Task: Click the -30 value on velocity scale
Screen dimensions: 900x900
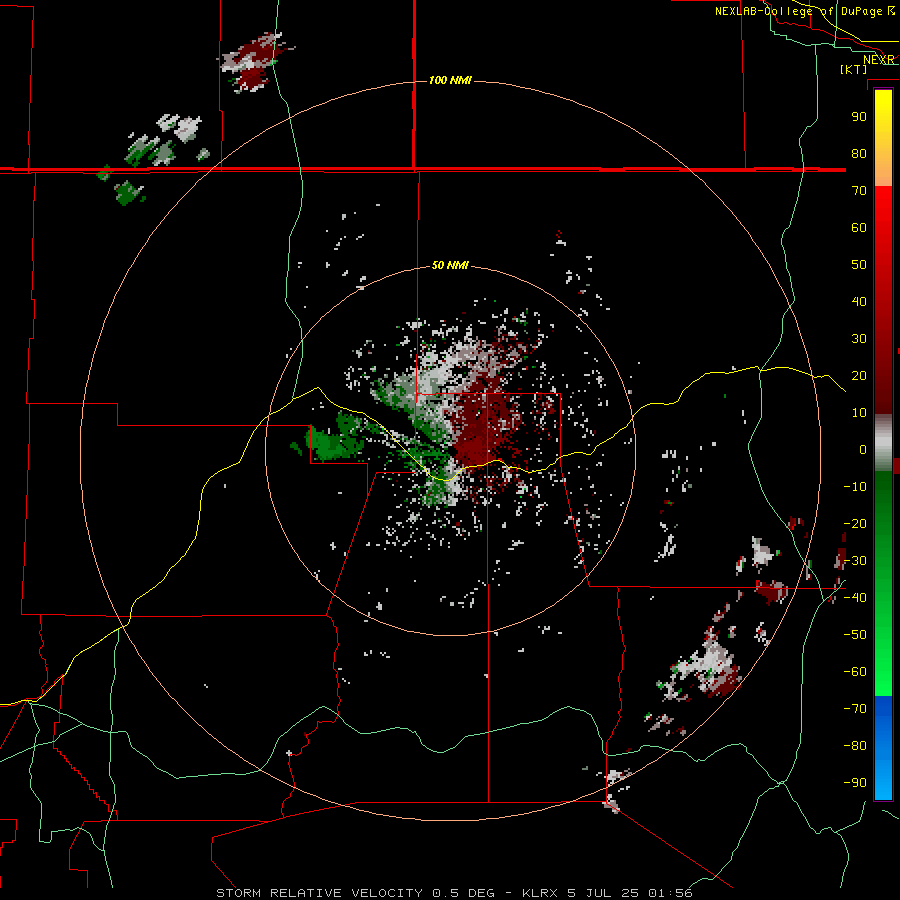Action: coord(855,561)
